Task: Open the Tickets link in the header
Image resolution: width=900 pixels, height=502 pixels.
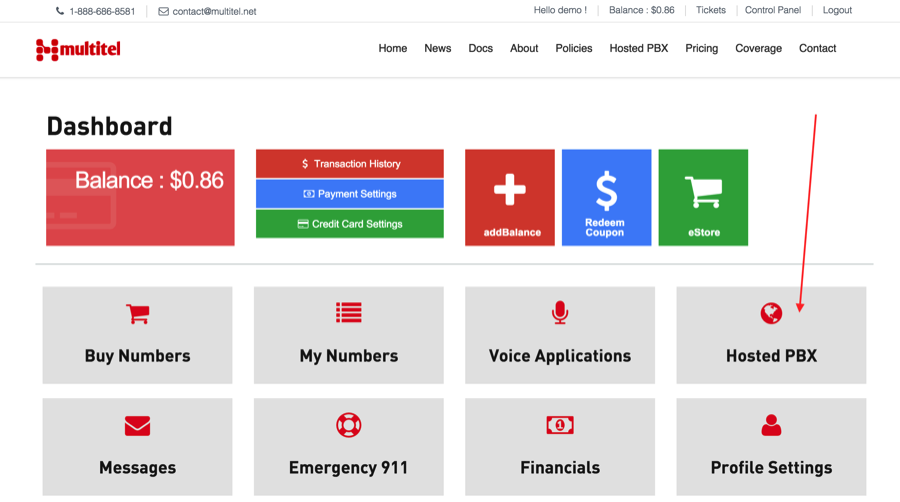Action: [x=711, y=10]
